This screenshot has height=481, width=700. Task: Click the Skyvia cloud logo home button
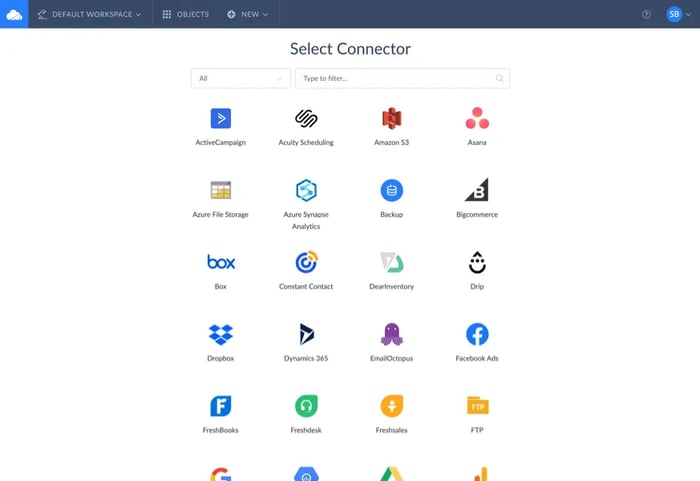coord(14,14)
